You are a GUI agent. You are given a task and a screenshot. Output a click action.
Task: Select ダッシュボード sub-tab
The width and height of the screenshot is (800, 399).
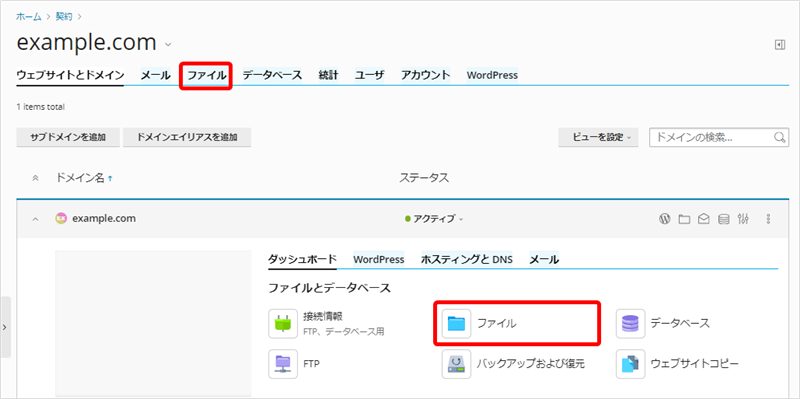click(x=303, y=259)
